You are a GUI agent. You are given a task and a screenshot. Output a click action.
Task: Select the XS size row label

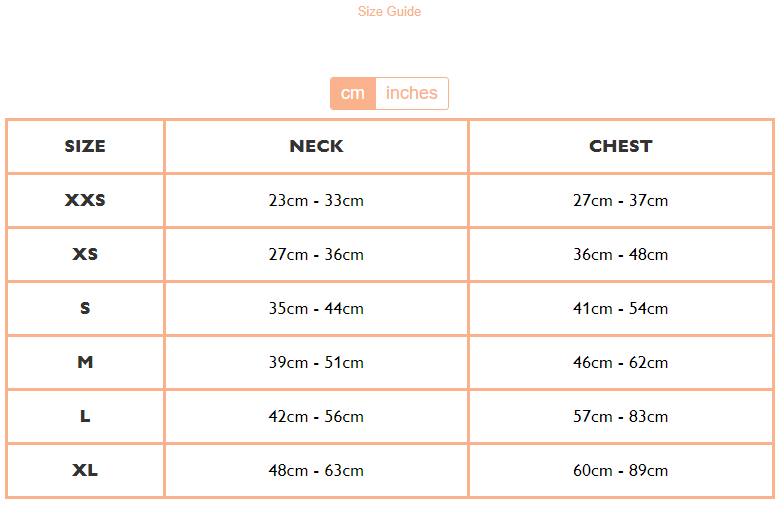85,254
